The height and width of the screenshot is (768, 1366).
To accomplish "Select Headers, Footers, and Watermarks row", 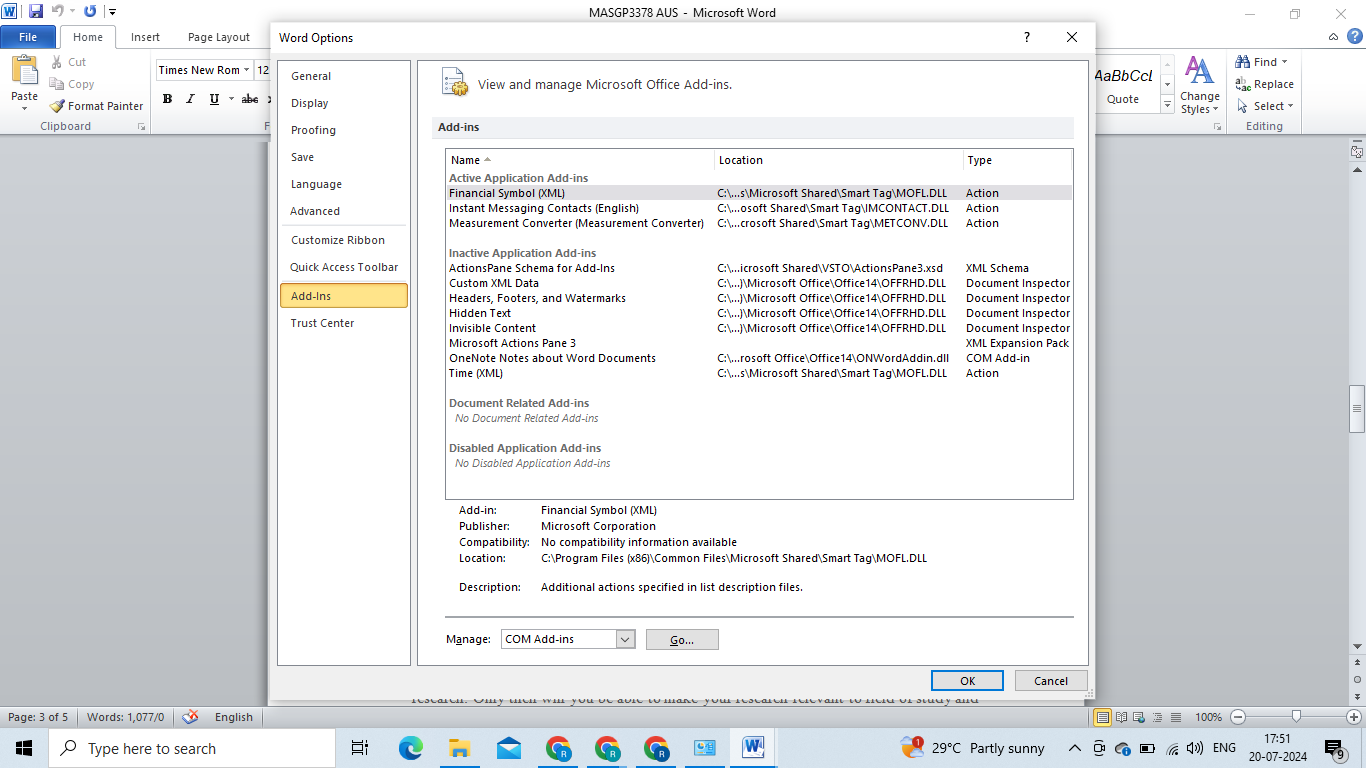I will coord(759,298).
